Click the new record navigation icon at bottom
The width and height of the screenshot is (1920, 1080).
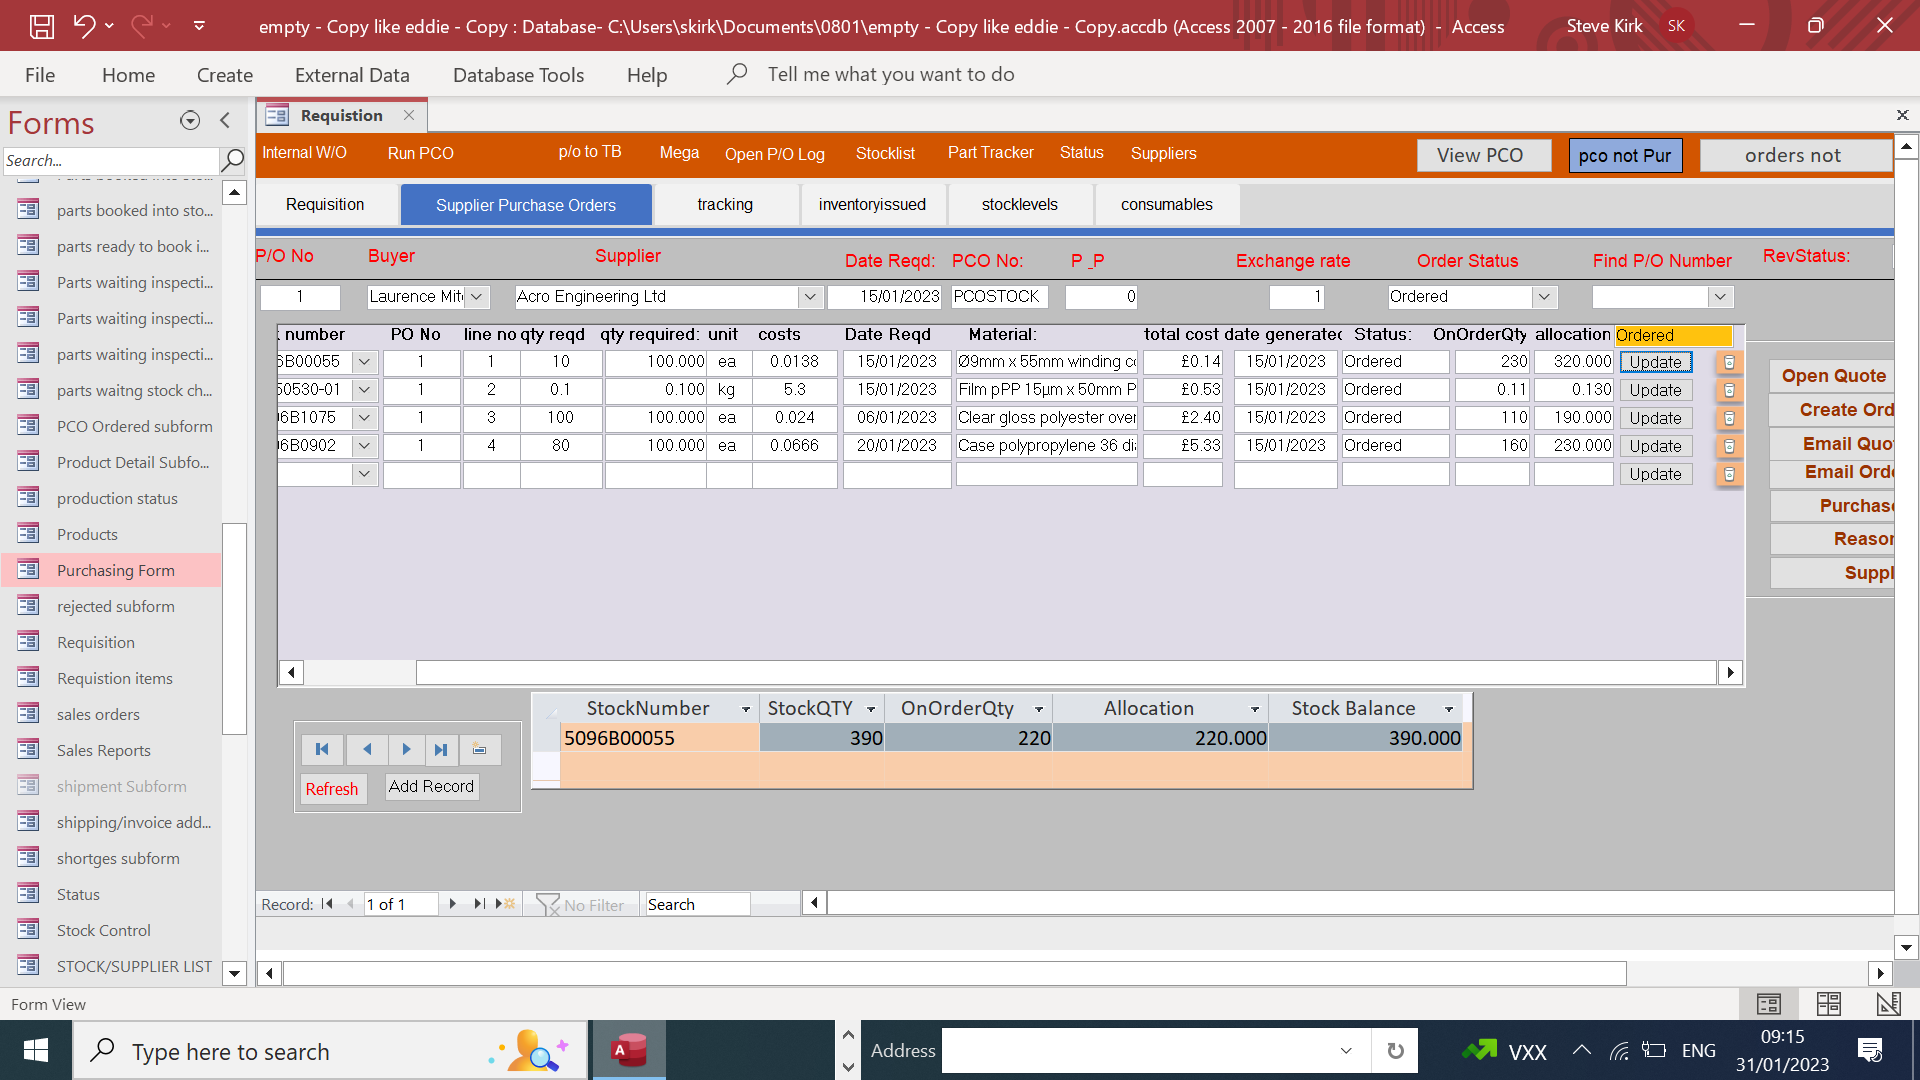[505, 904]
